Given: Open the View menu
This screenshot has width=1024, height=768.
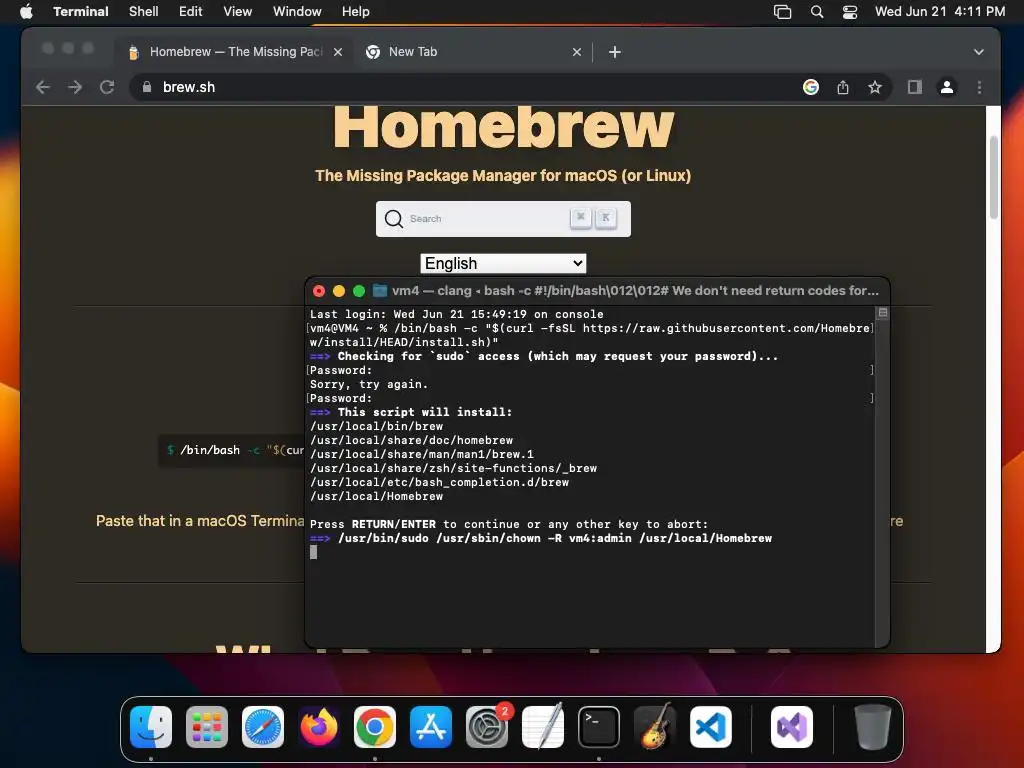Looking at the screenshot, I should point(238,12).
